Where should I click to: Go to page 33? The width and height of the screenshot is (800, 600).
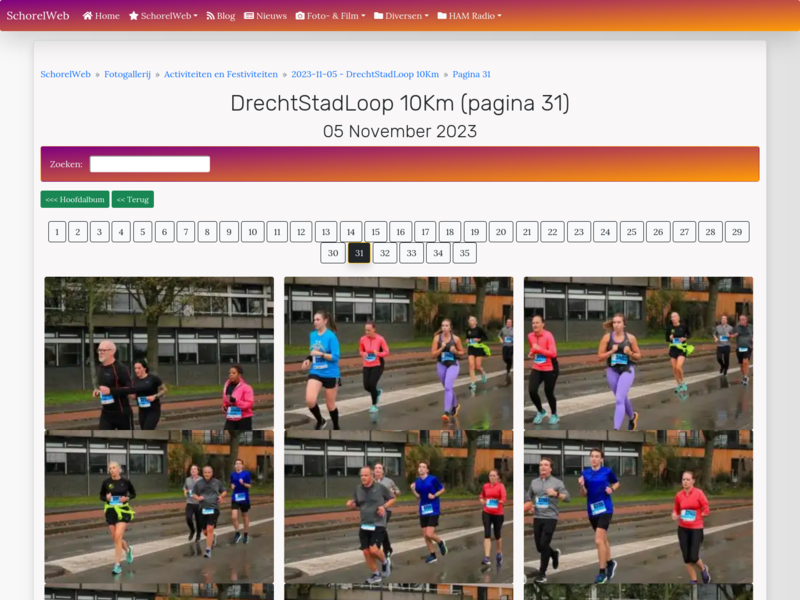412,253
